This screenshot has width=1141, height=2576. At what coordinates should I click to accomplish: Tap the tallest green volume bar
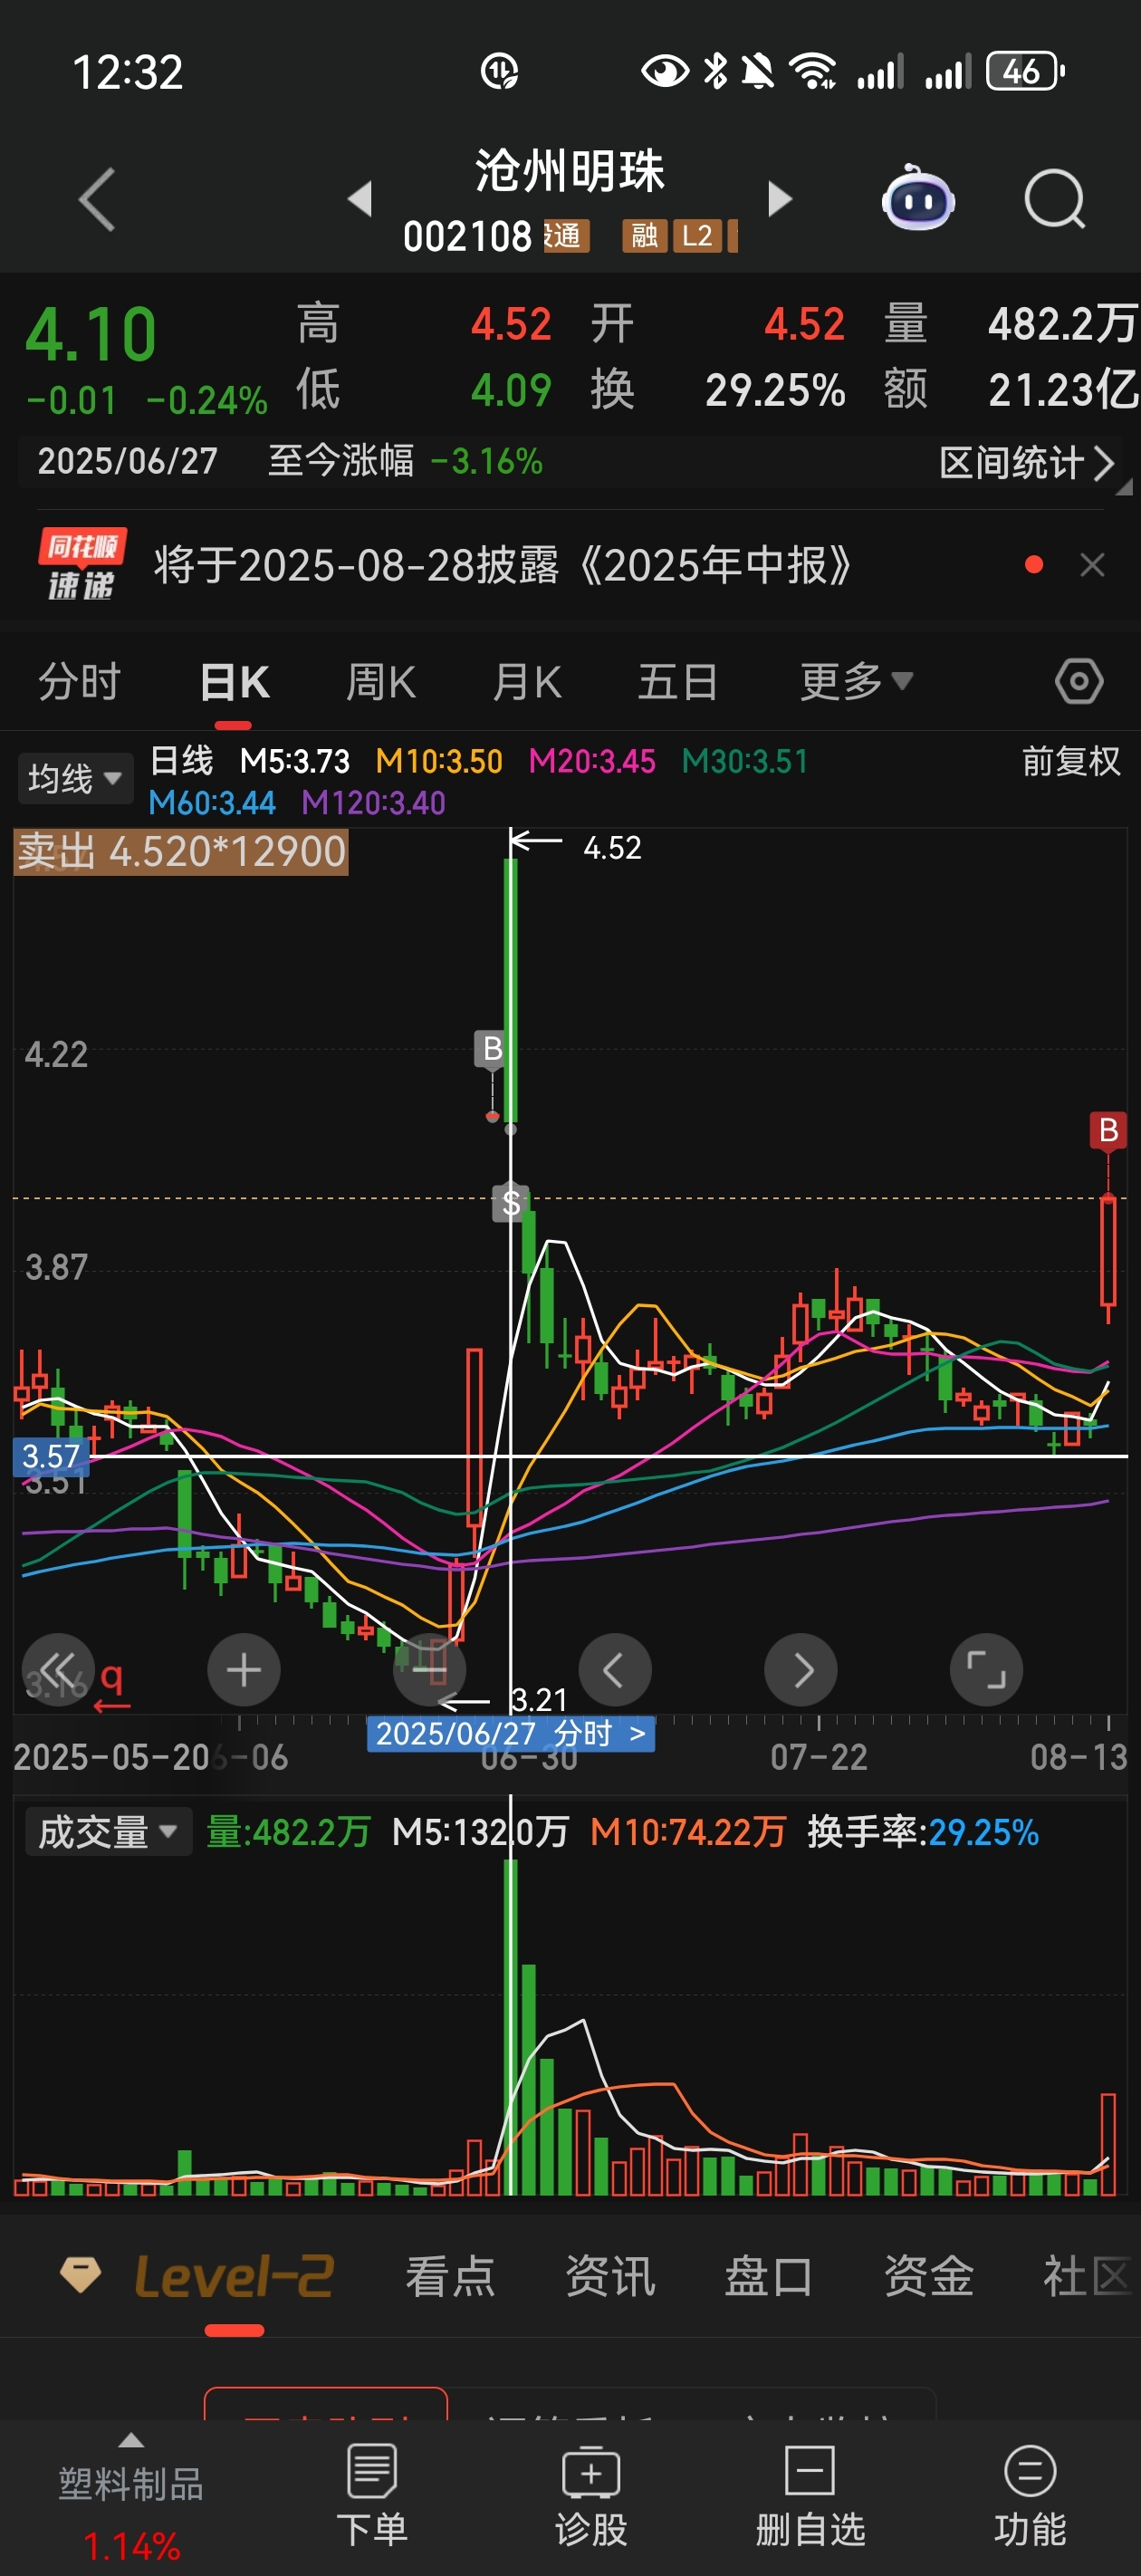pos(511,2026)
